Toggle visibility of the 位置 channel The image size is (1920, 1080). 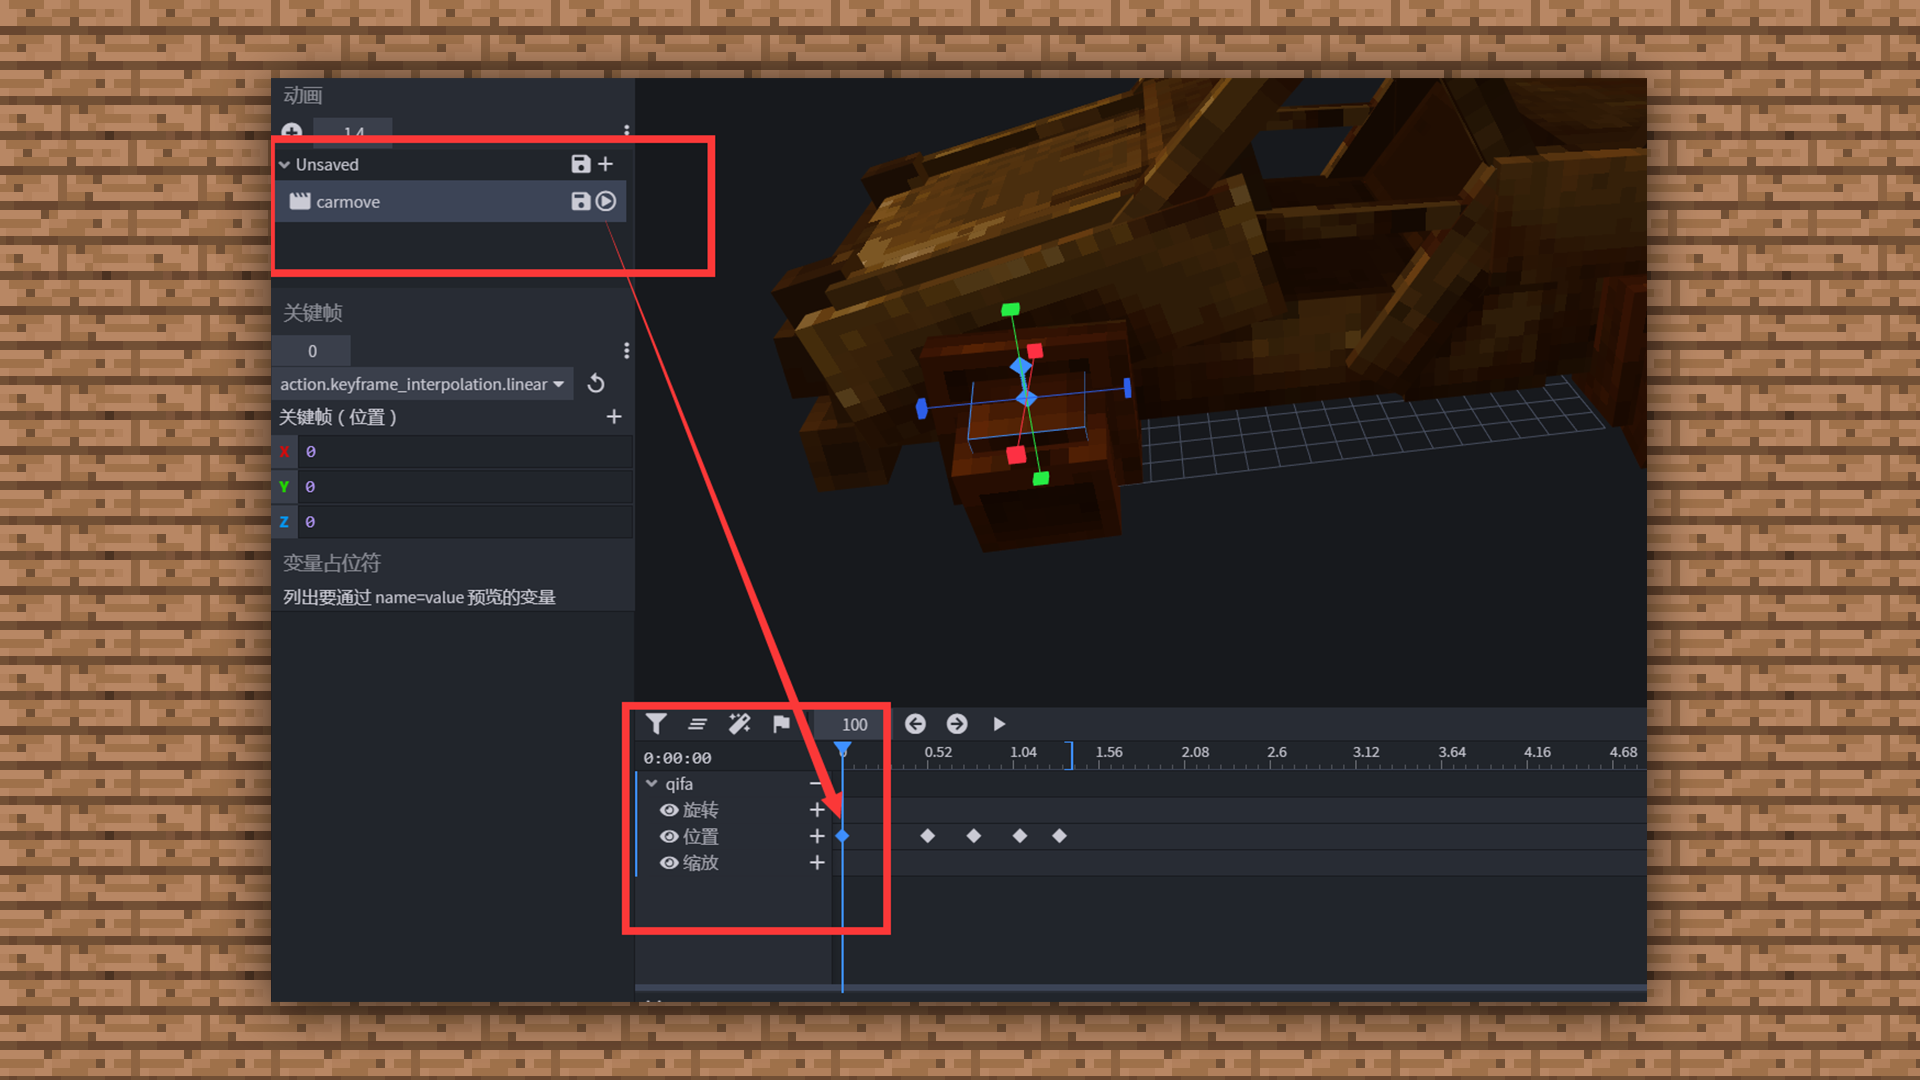(x=669, y=837)
